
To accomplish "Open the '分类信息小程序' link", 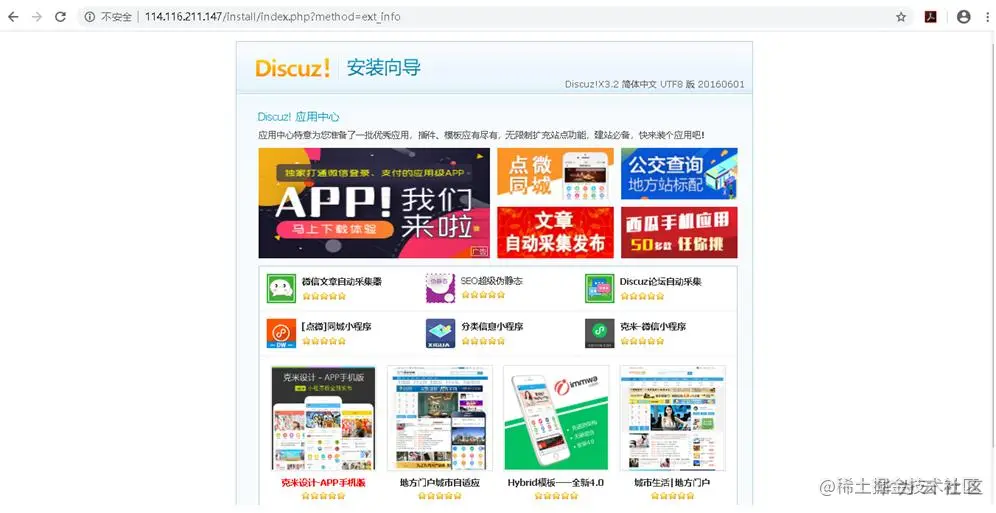I will click(492, 326).
